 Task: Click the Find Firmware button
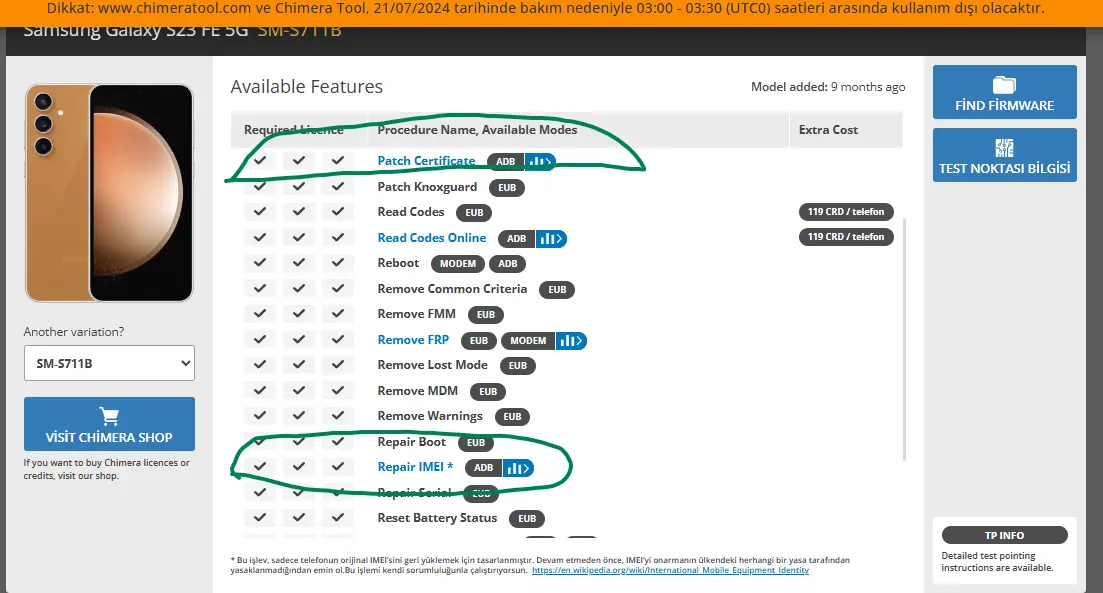(1005, 92)
